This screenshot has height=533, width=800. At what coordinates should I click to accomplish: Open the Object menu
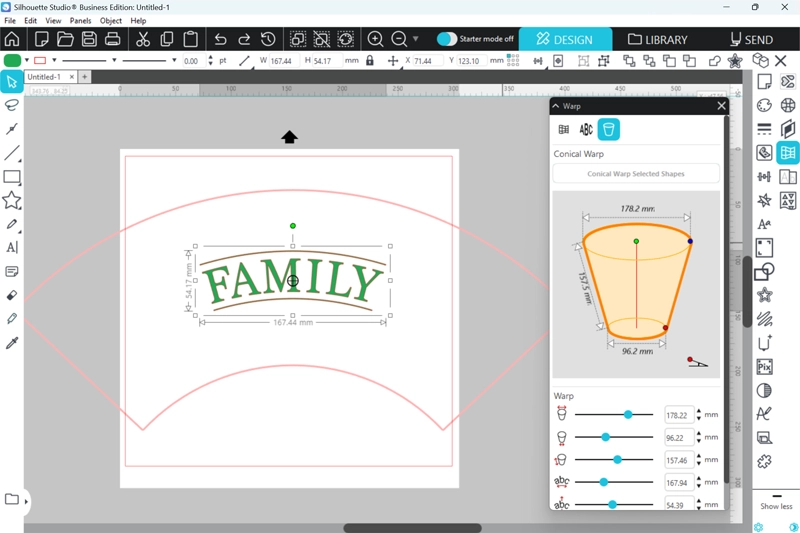pos(111,20)
